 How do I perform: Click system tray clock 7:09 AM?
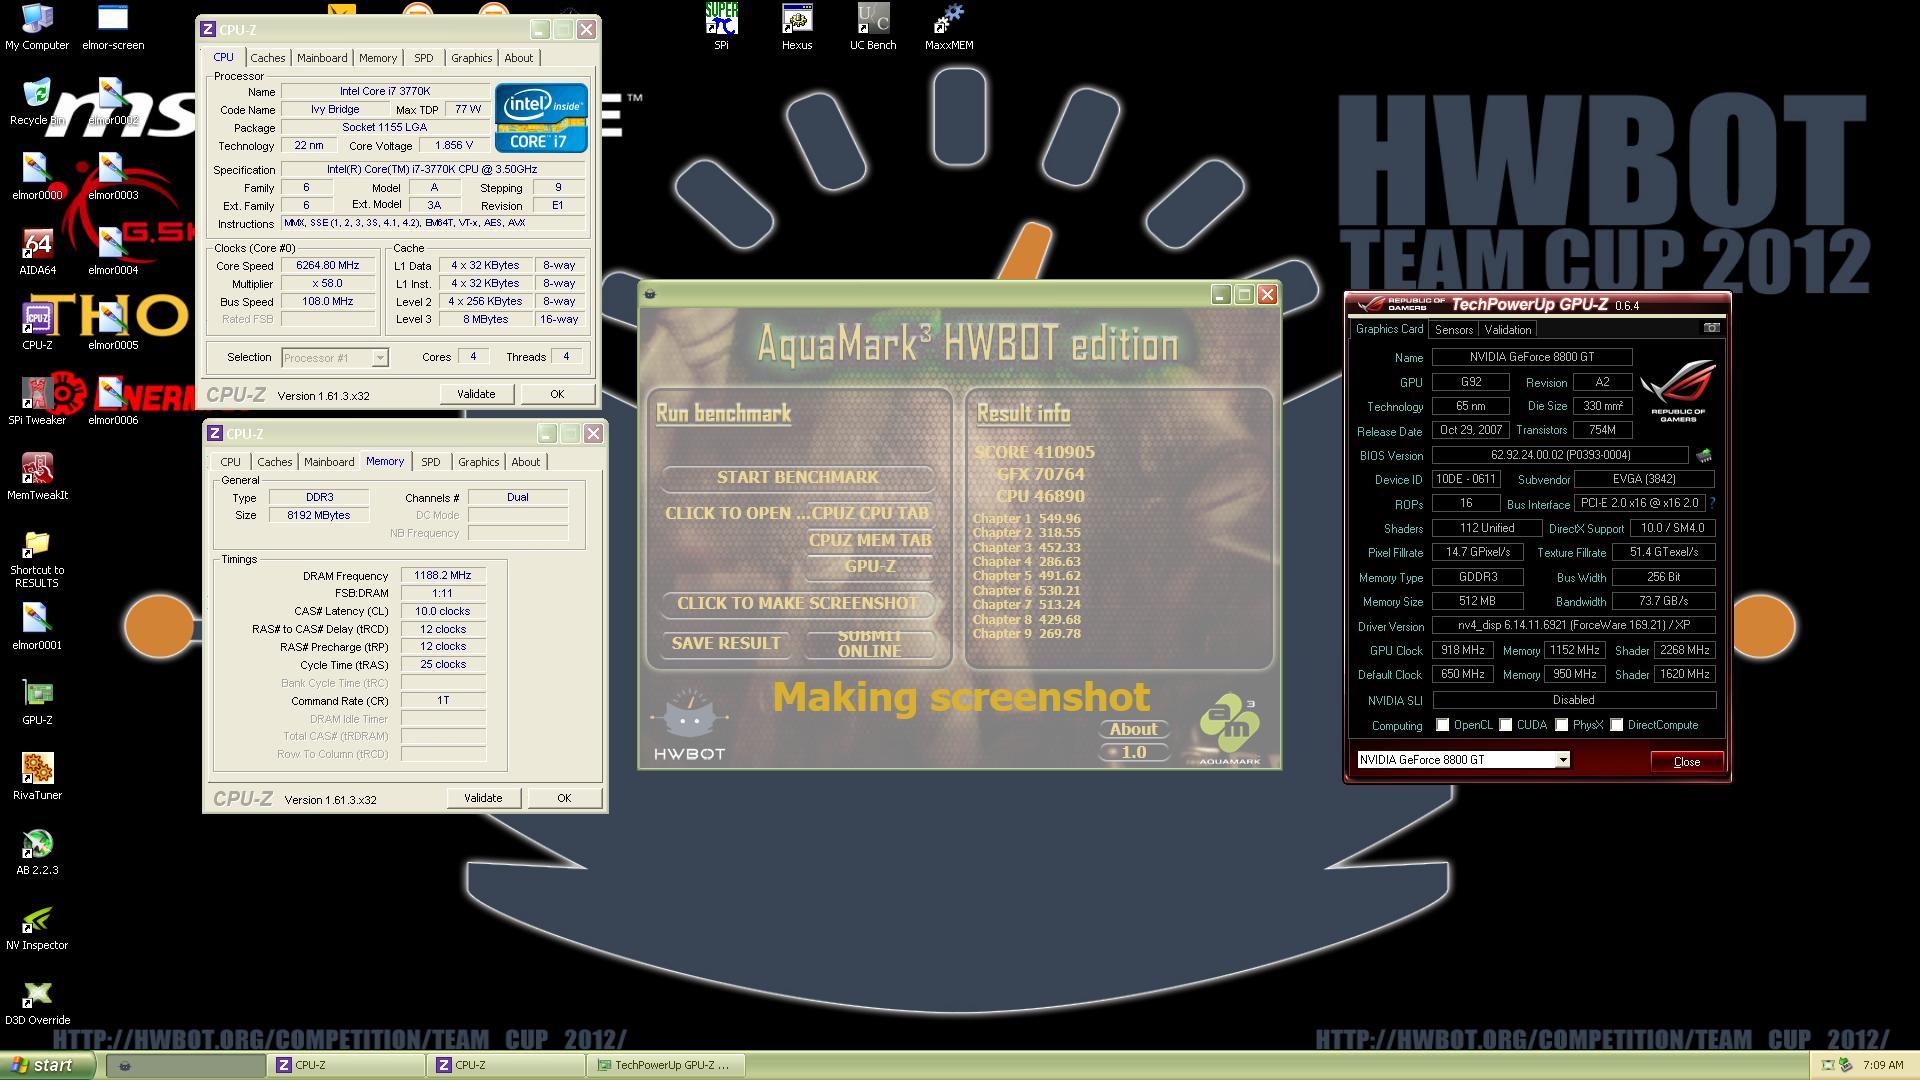[x=1882, y=1065]
